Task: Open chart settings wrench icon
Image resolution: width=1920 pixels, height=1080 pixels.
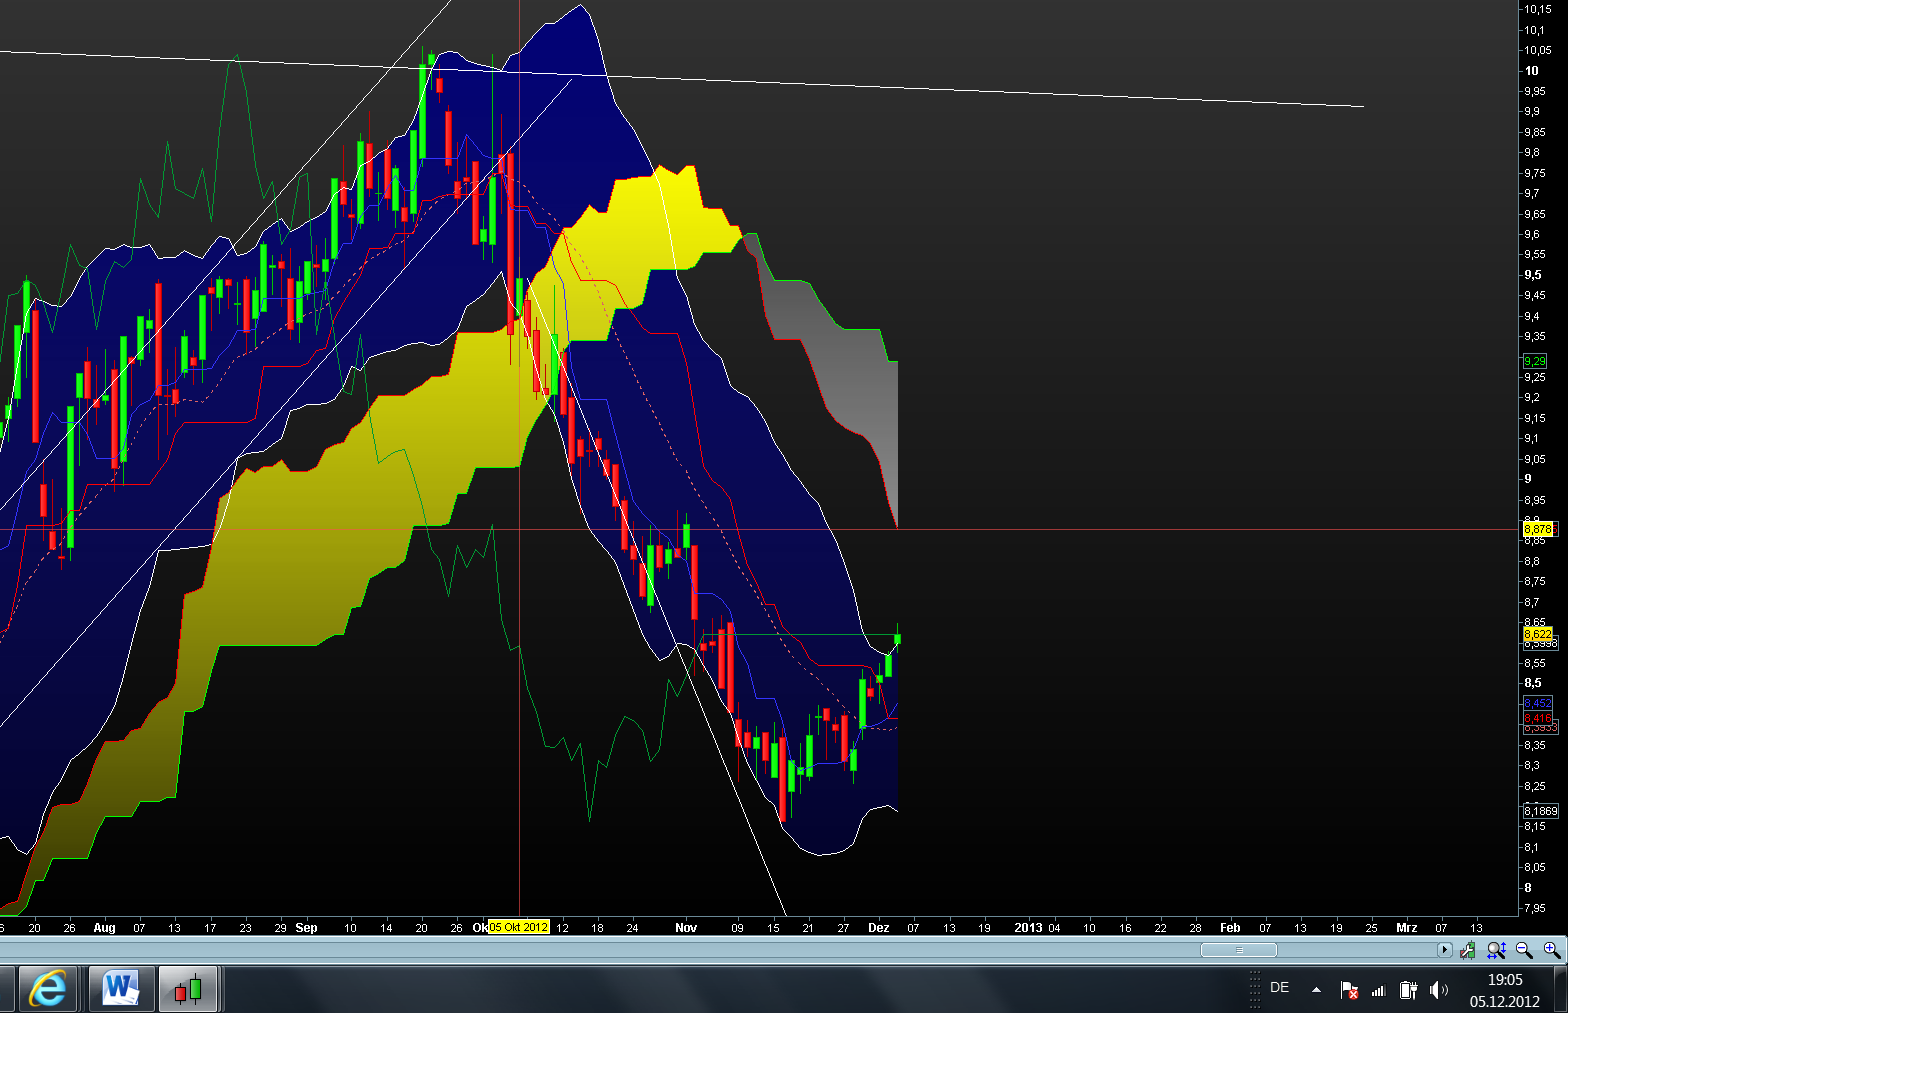Action: tap(1468, 951)
